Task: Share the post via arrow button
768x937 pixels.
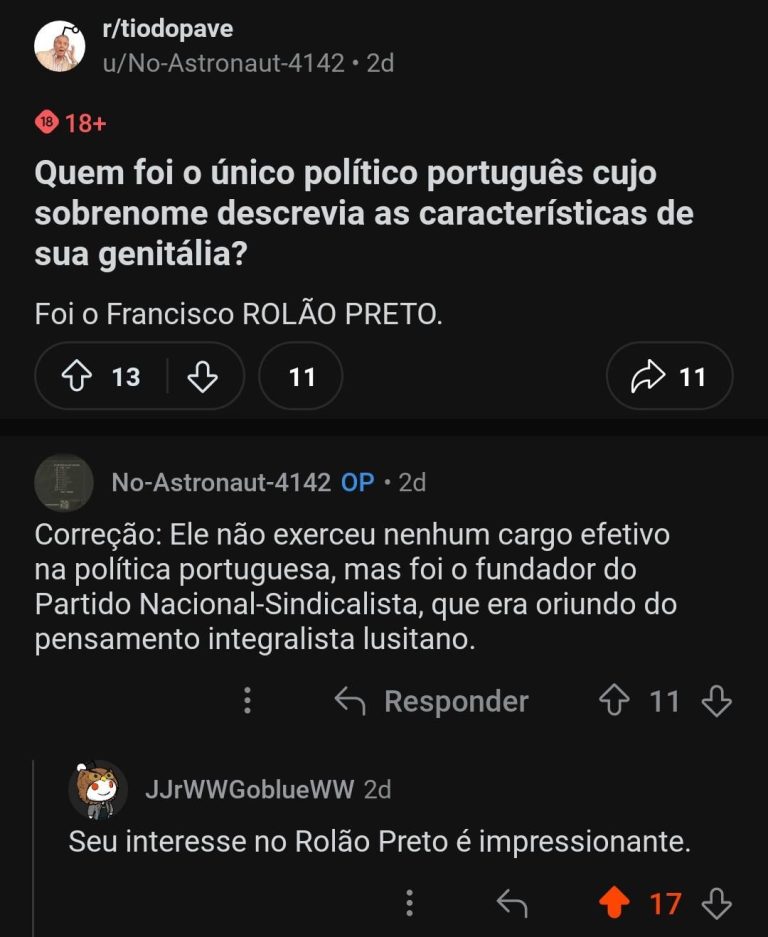Action: coord(669,377)
